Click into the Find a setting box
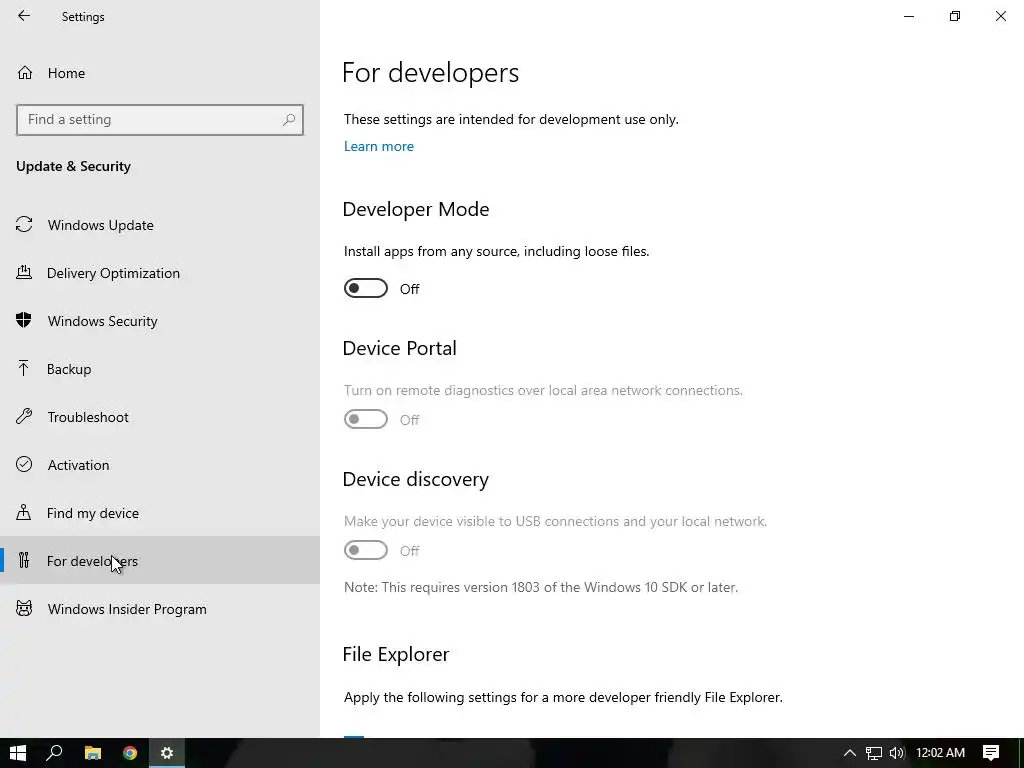 pos(160,120)
